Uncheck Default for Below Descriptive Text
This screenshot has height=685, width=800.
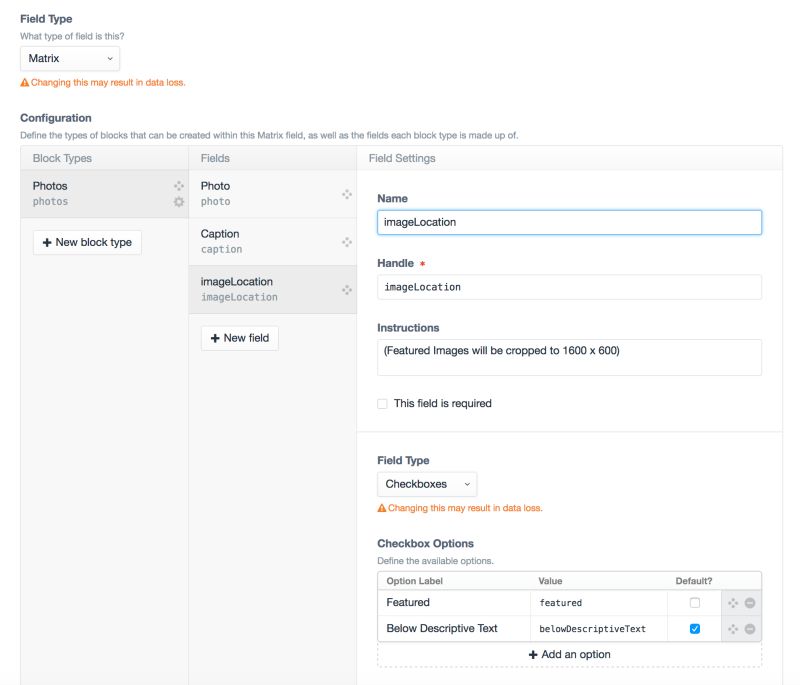[695, 629]
